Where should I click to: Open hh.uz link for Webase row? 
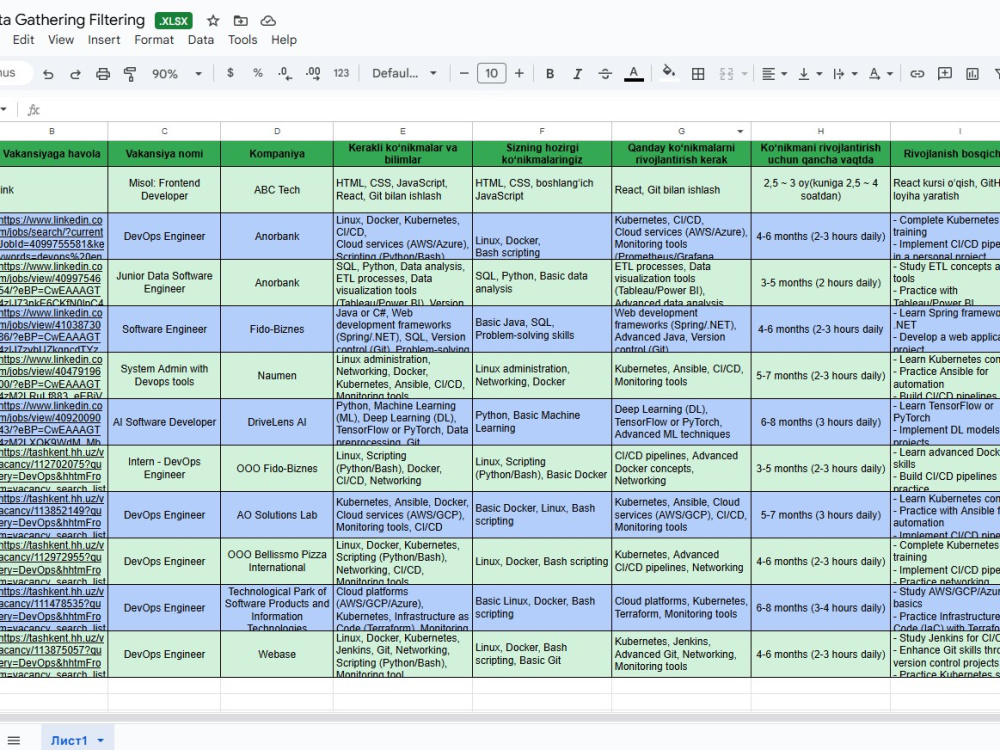[52, 656]
